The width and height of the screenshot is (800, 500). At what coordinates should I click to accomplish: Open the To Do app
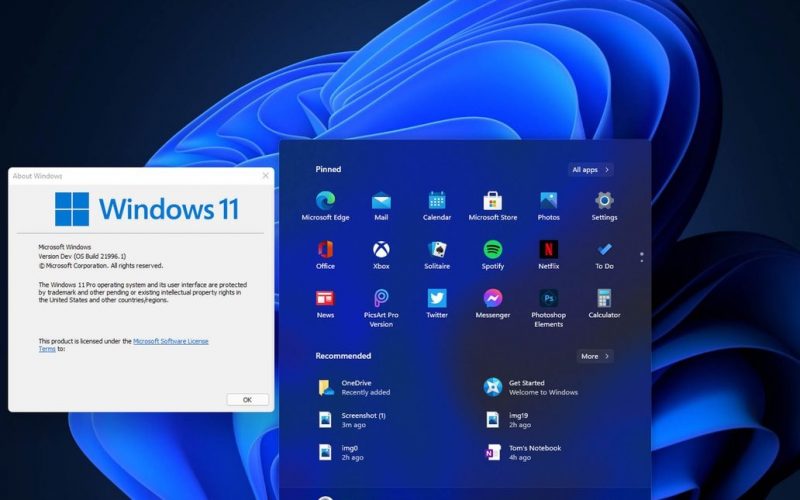[x=604, y=255]
